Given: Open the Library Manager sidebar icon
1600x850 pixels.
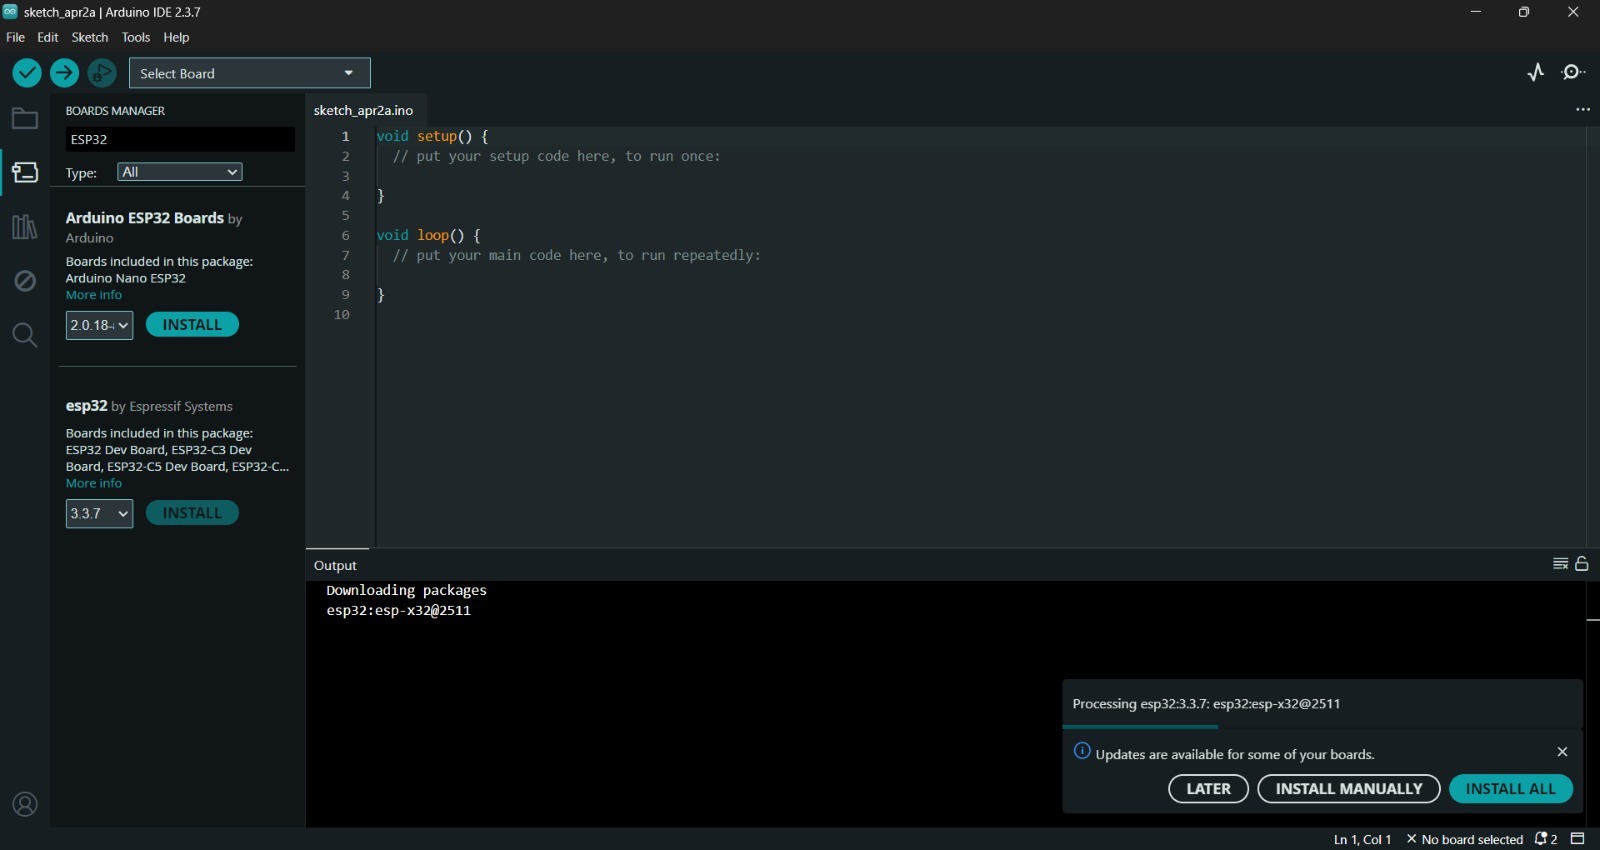Looking at the screenshot, I should tap(25, 227).
